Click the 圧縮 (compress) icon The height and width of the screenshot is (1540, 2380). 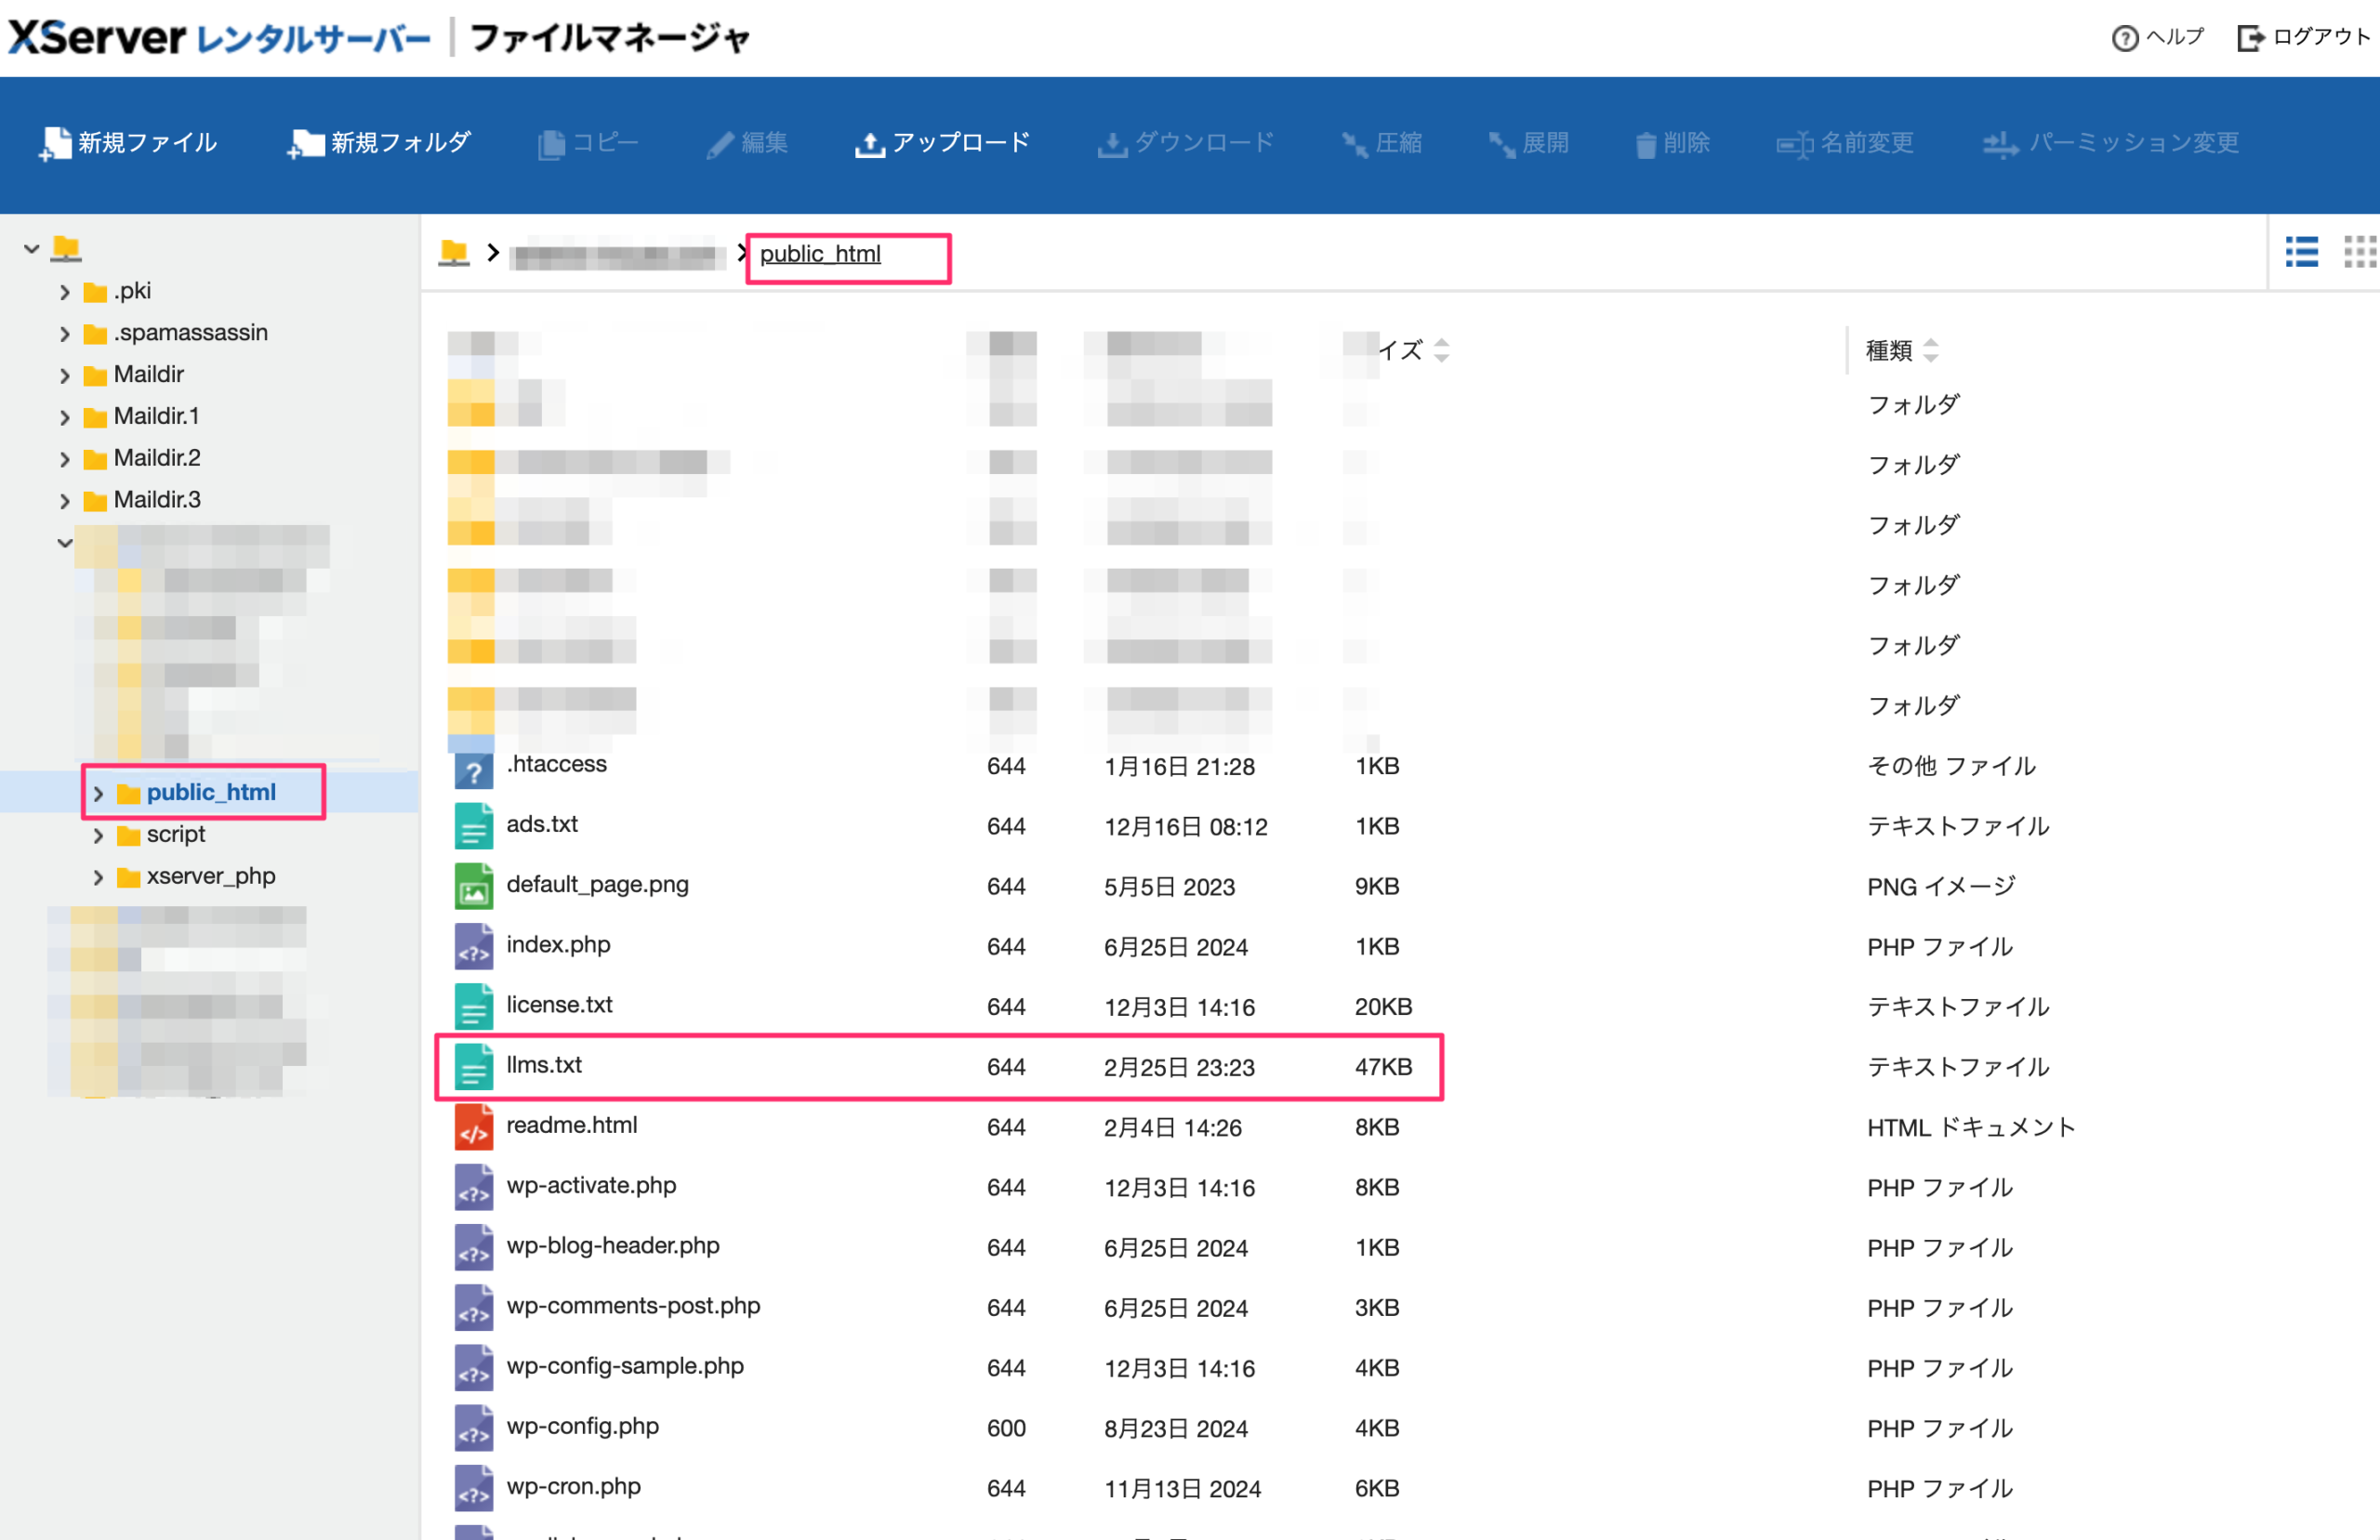pos(1382,143)
